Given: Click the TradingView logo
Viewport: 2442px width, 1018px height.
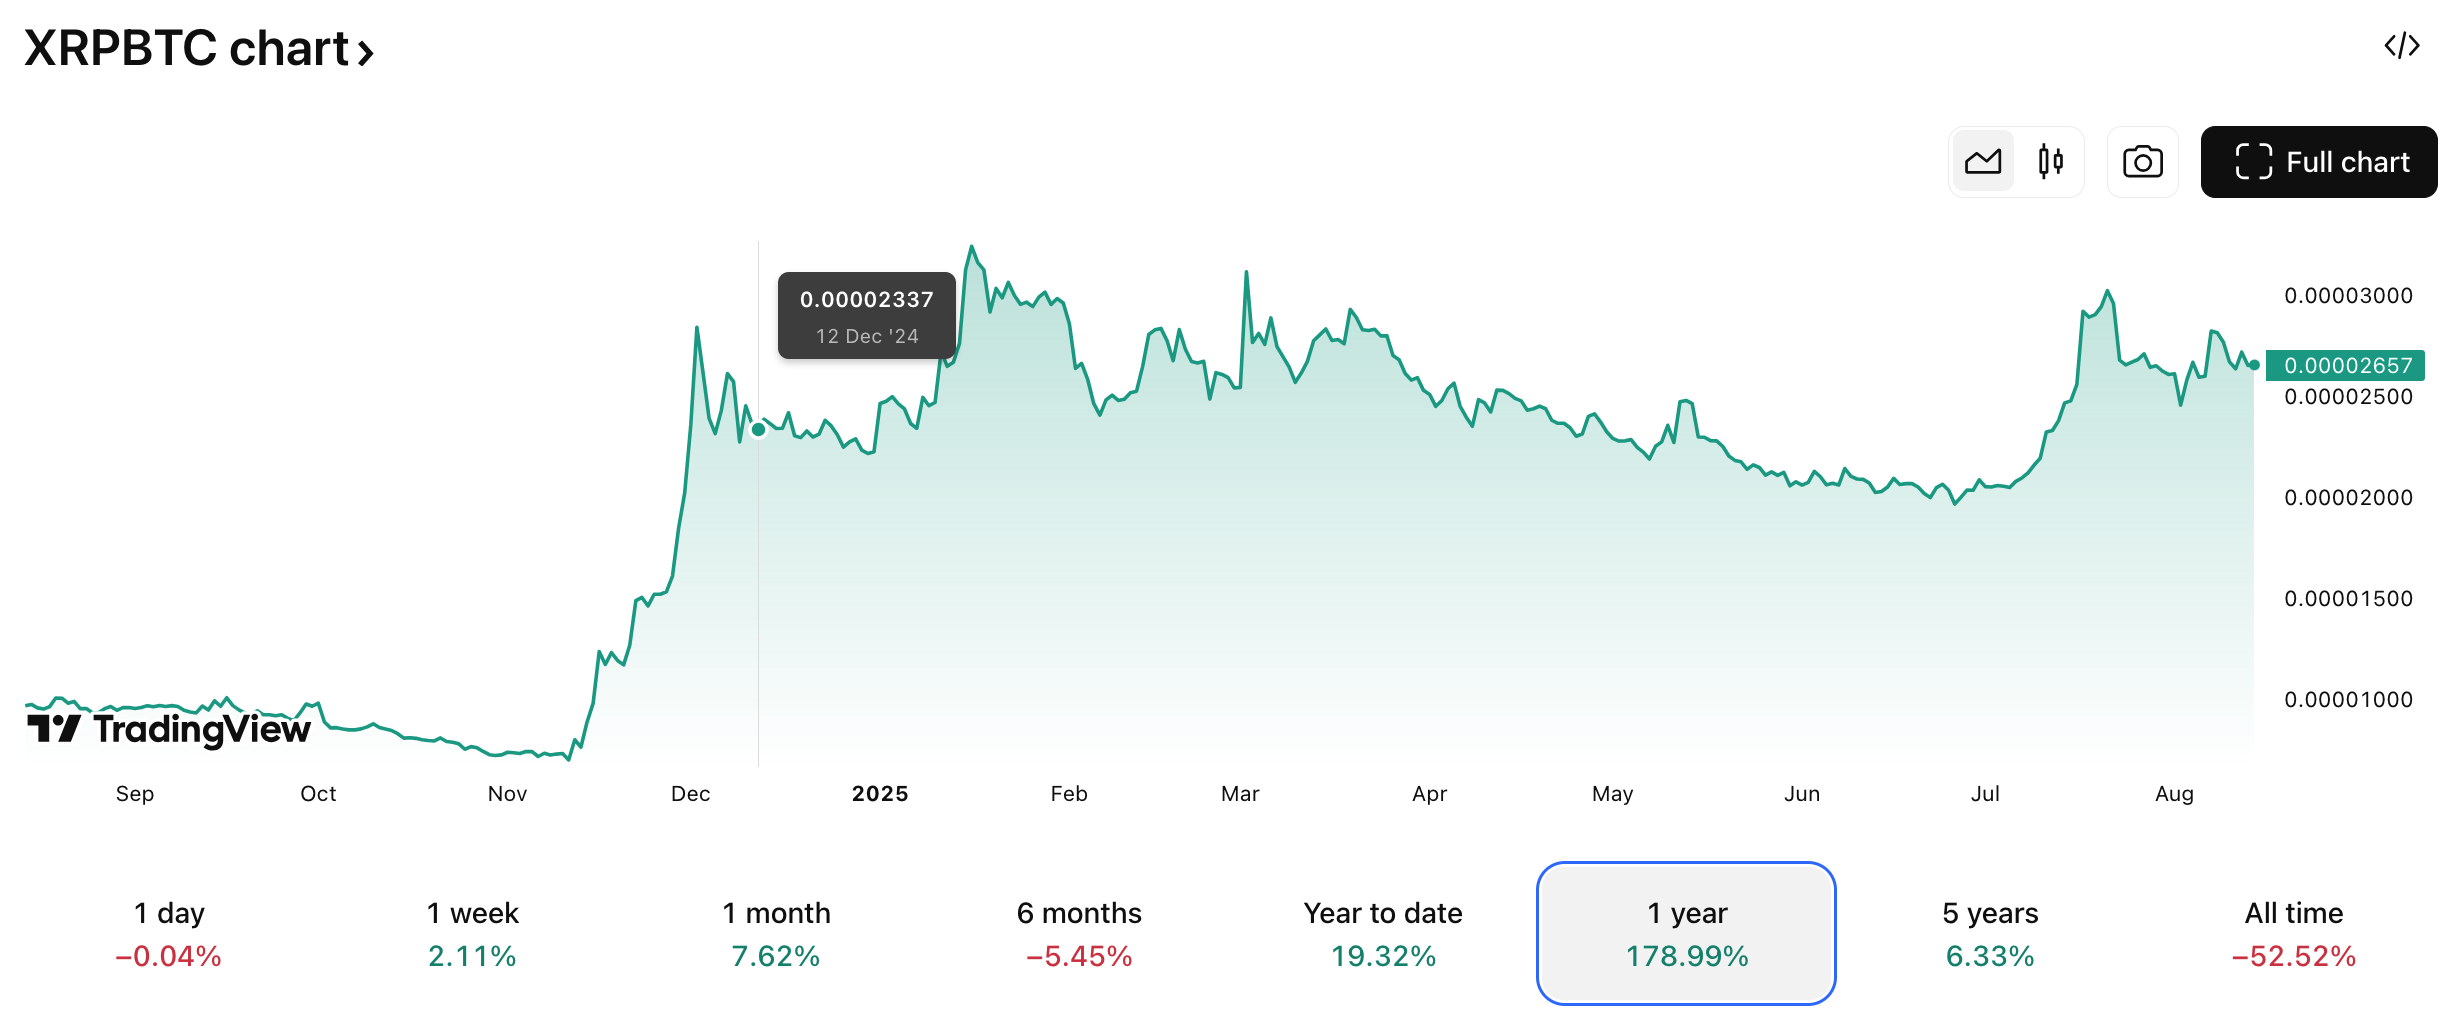Looking at the screenshot, I should 169,728.
